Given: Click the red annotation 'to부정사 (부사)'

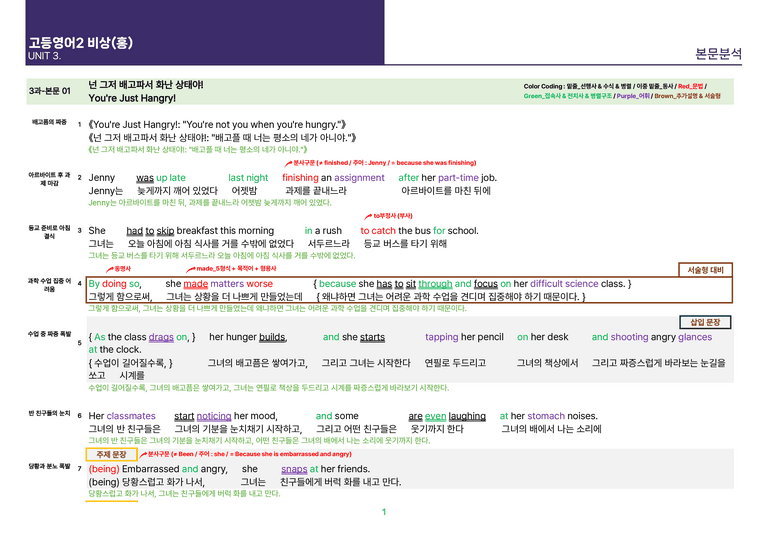Looking at the screenshot, I should tap(393, 216).
